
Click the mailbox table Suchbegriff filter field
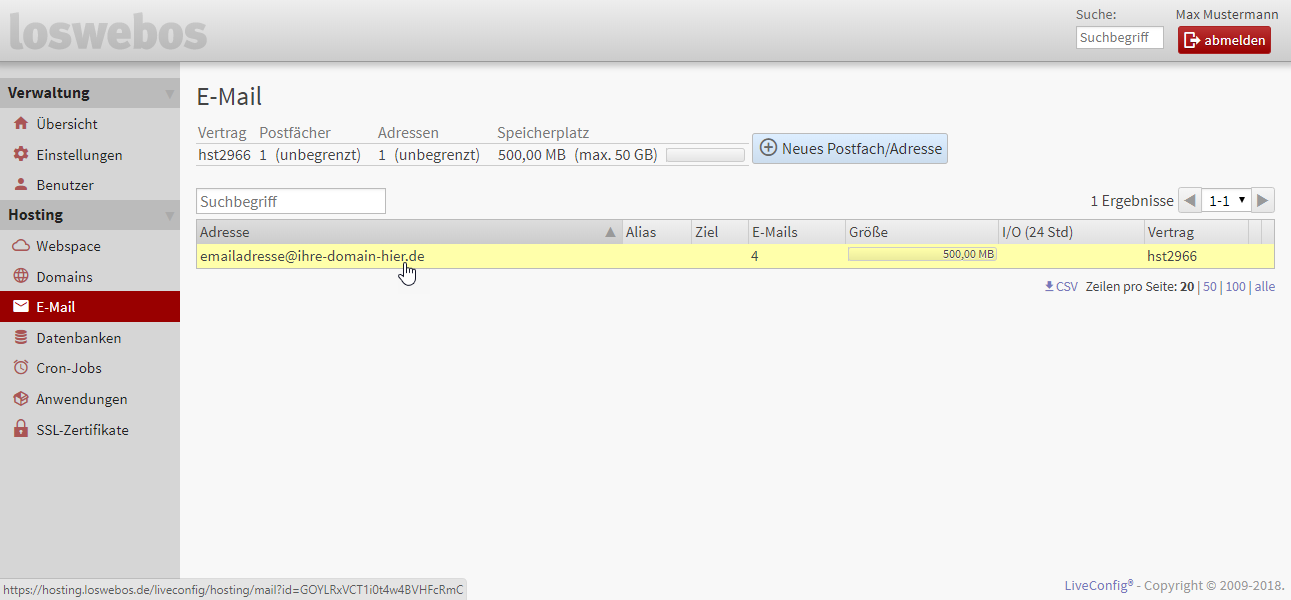coord(290,201)
